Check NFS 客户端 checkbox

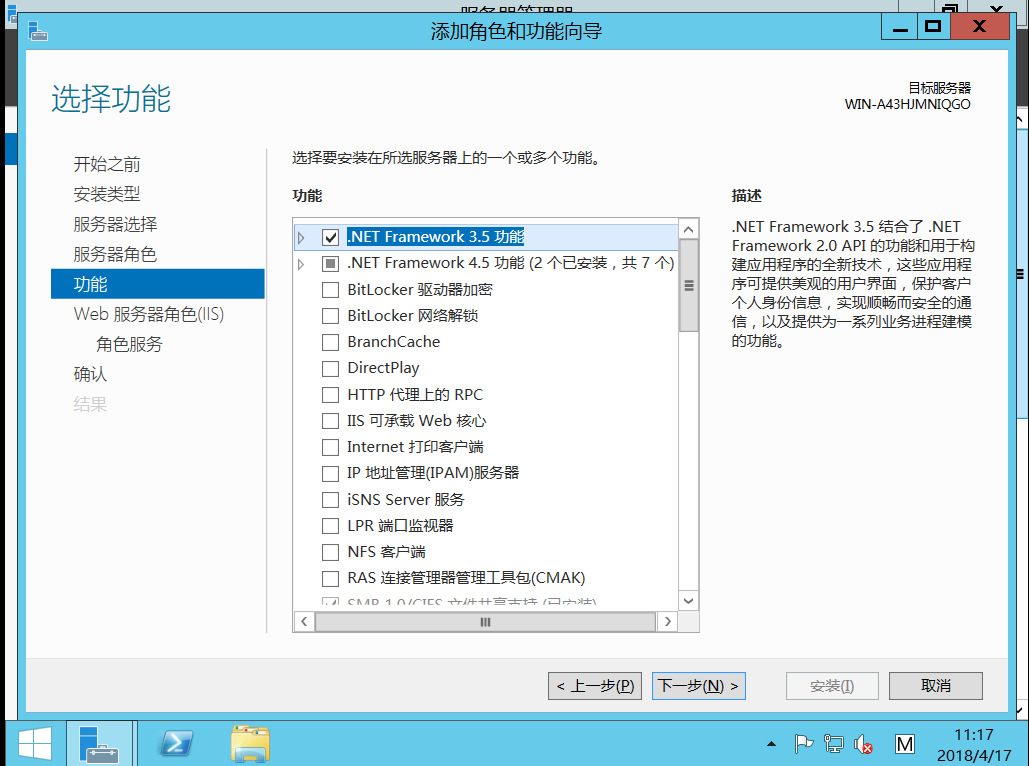point(331,552)
